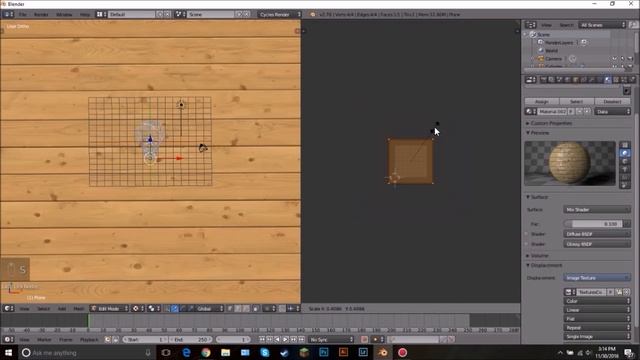Select flat plane preview type icon
Image resolution: width=640 pixels, height=360 pixels.
coord(624,145)
